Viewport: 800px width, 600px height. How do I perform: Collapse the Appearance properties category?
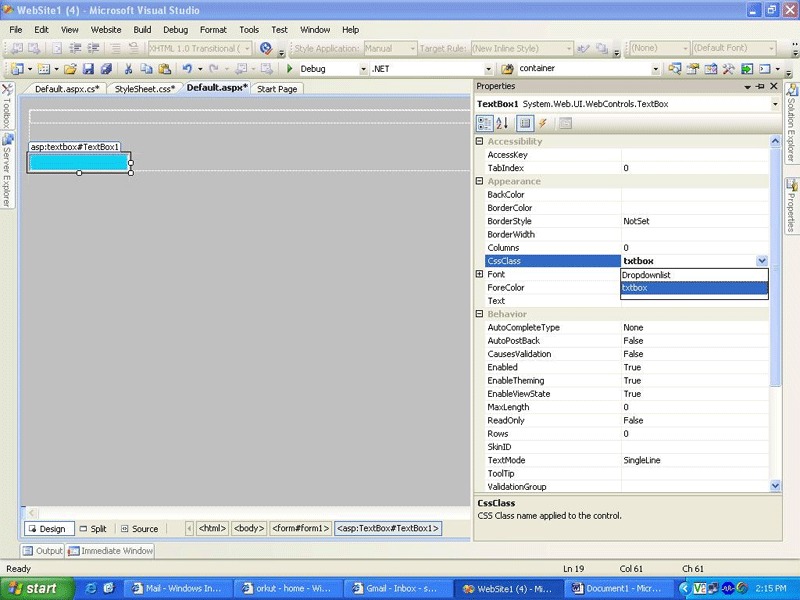click(479, 181)
